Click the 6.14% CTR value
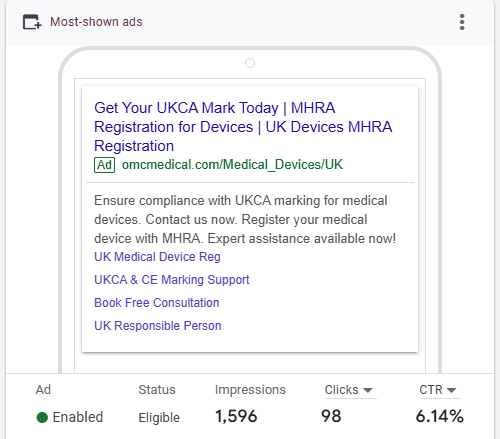 click(x=440, y=417)
